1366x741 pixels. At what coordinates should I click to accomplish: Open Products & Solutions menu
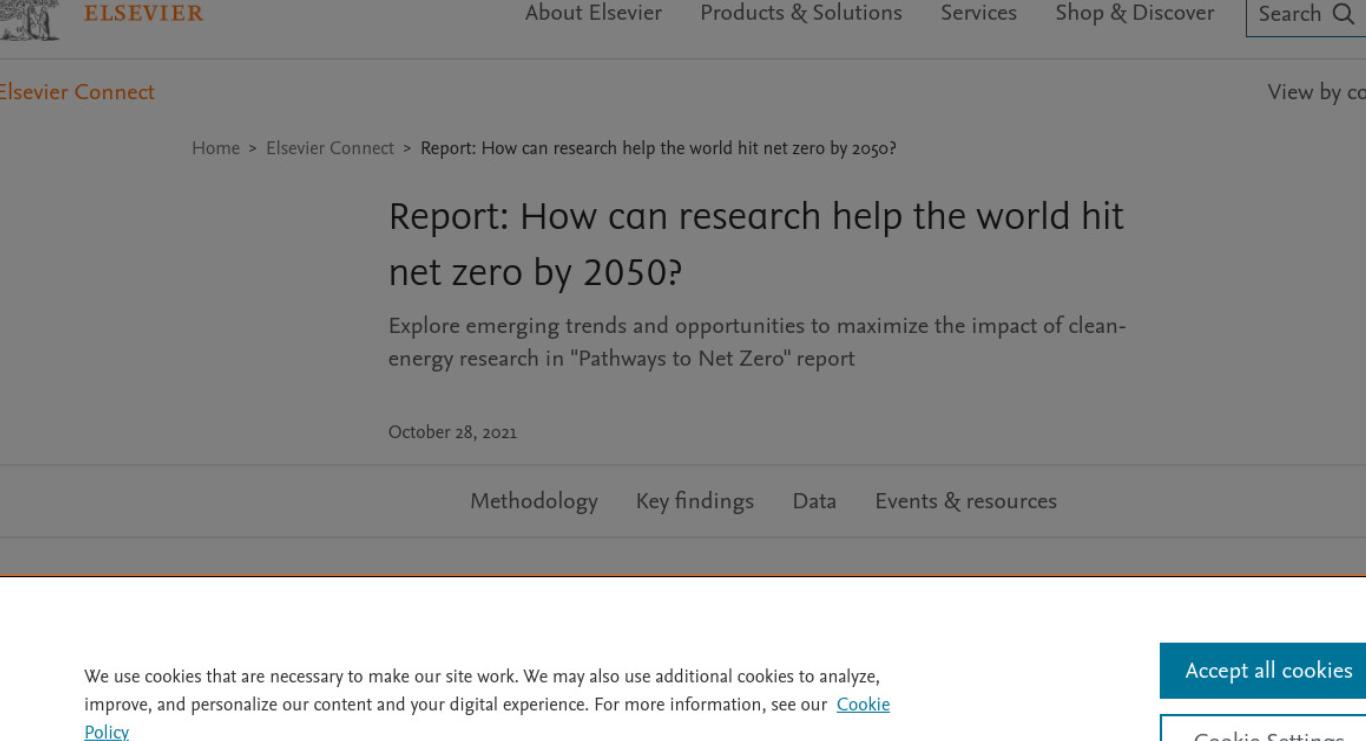tap(801, 14)
